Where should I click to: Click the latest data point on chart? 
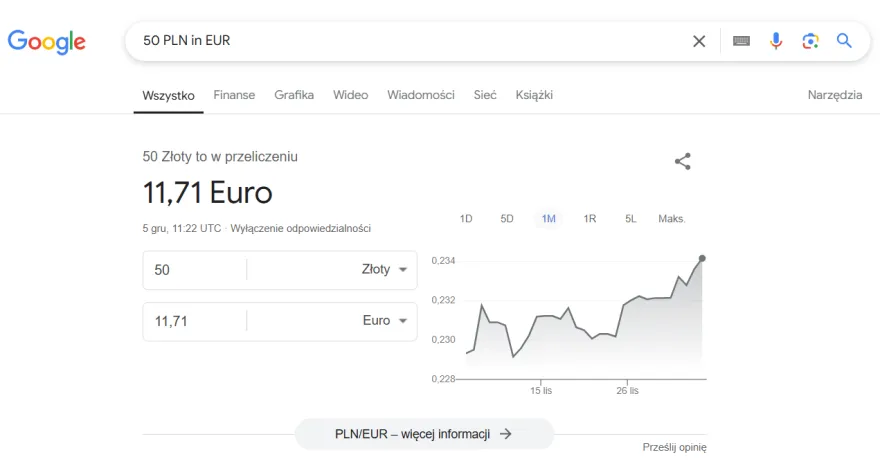click(702, 258)
